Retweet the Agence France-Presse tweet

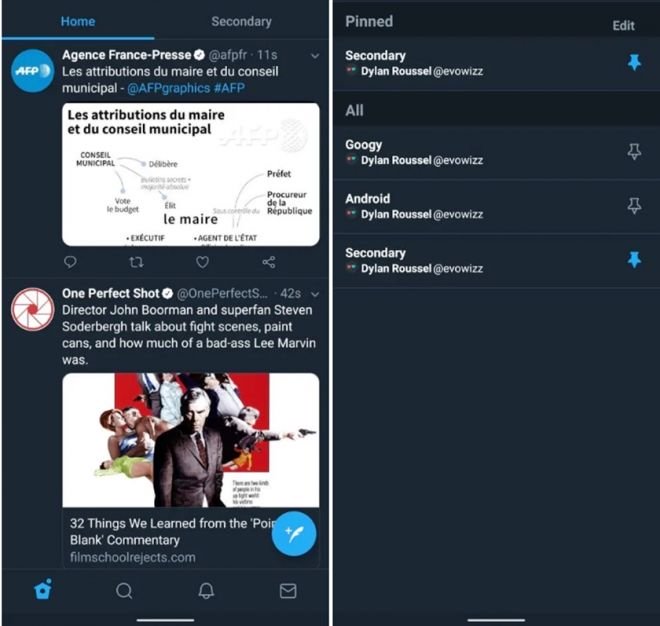click(136, 262)
